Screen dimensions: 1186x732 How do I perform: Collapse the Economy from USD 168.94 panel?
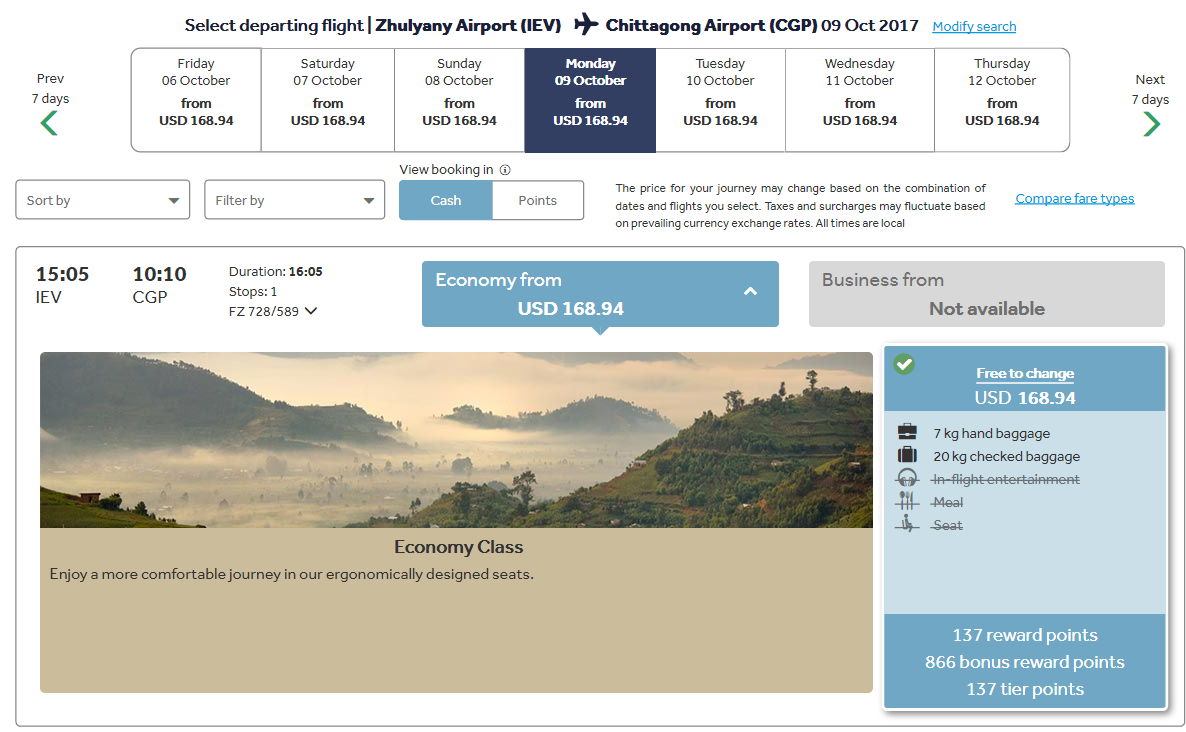click(750, 291)
